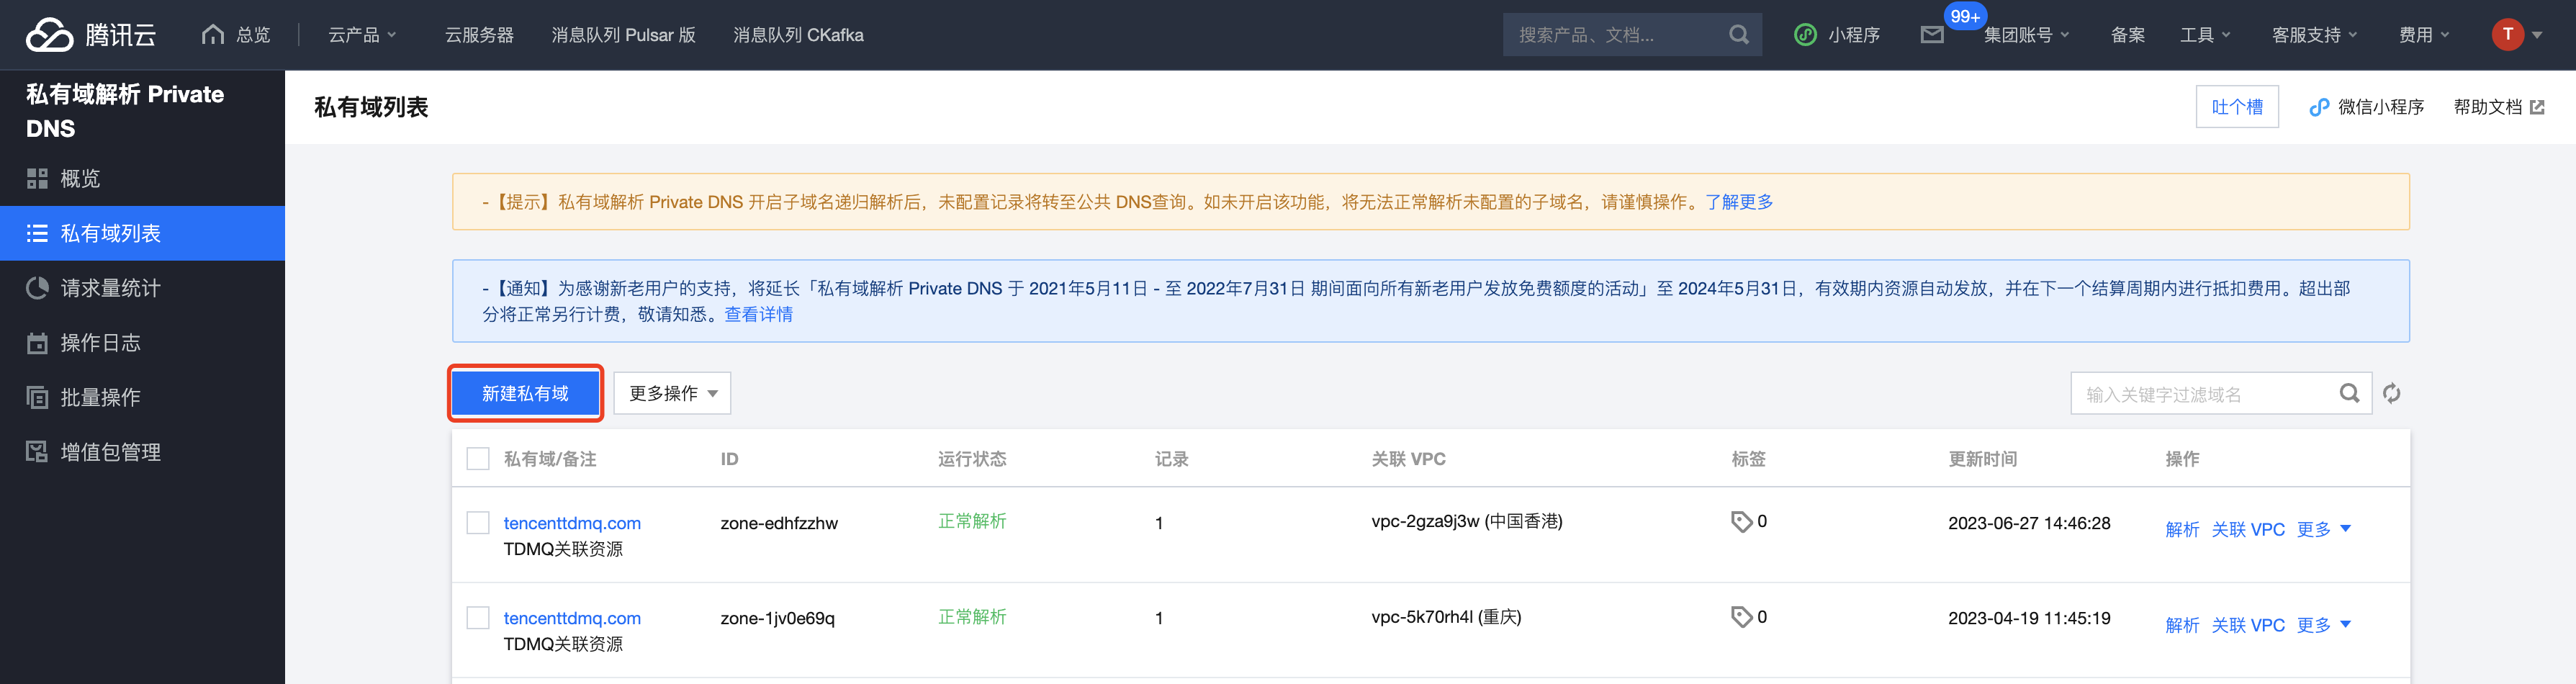The width and height of the screenshot is (2576, 684).
Task: Open tencenttdmq.com domain for zone-edhfzzhw
Action: point(572,523)
